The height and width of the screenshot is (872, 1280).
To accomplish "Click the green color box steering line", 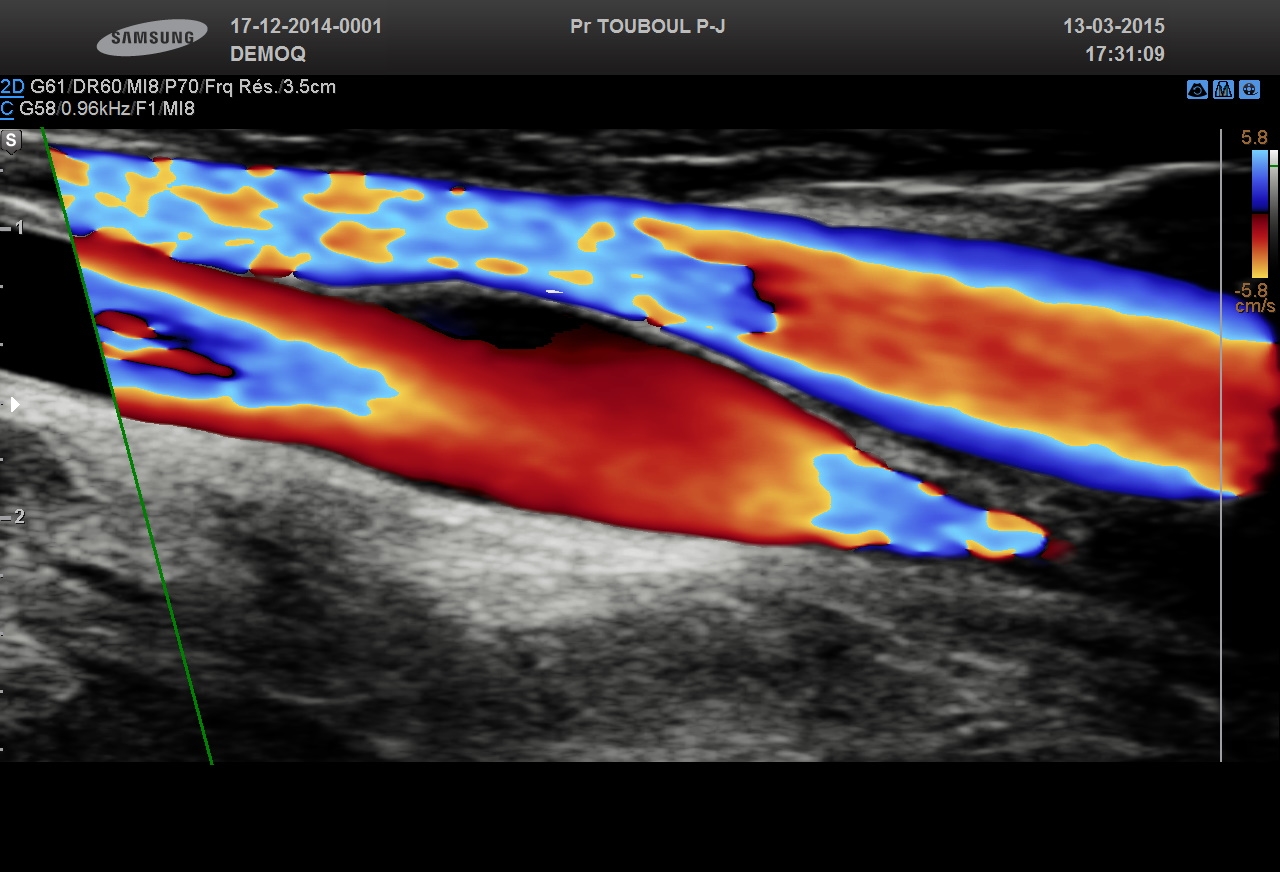I will pyautogui.click(x=130, y=450).
